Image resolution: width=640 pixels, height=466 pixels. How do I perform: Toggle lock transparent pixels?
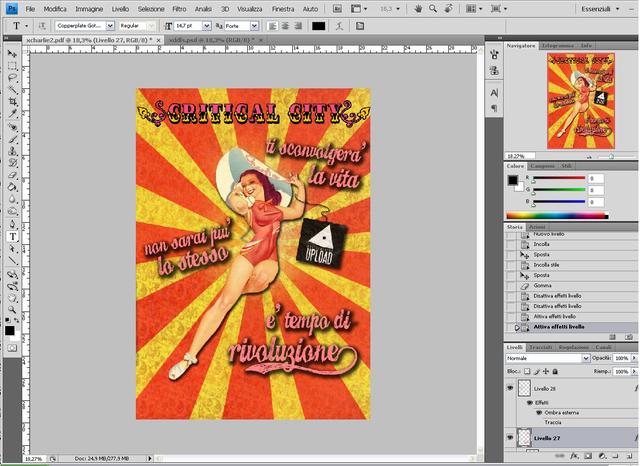[527, 371]
